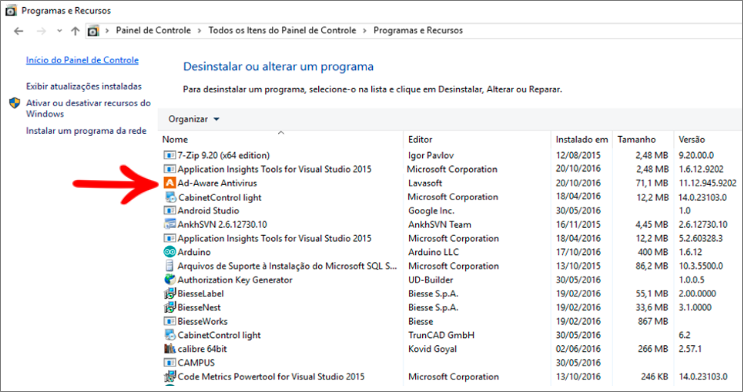Click the UD-Builder editor cell
This screenshot has height=392, width=743.
pos(431,280)
